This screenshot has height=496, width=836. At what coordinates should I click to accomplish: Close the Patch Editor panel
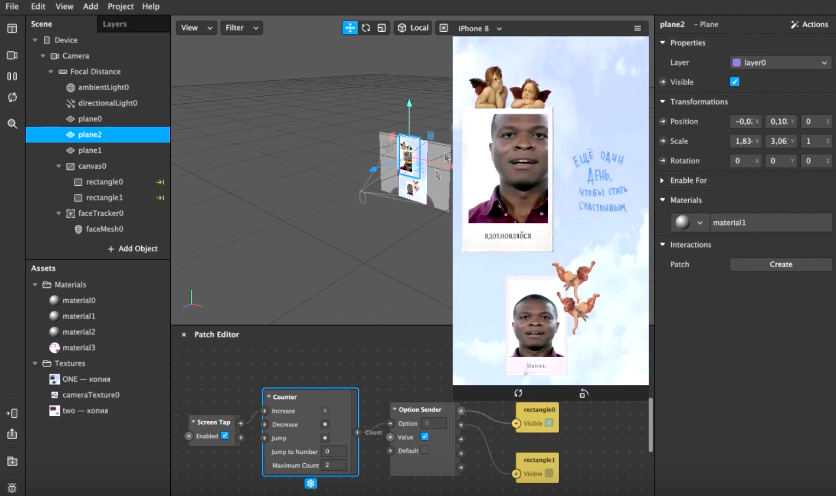pyautogui.click(x=184, y=334)
